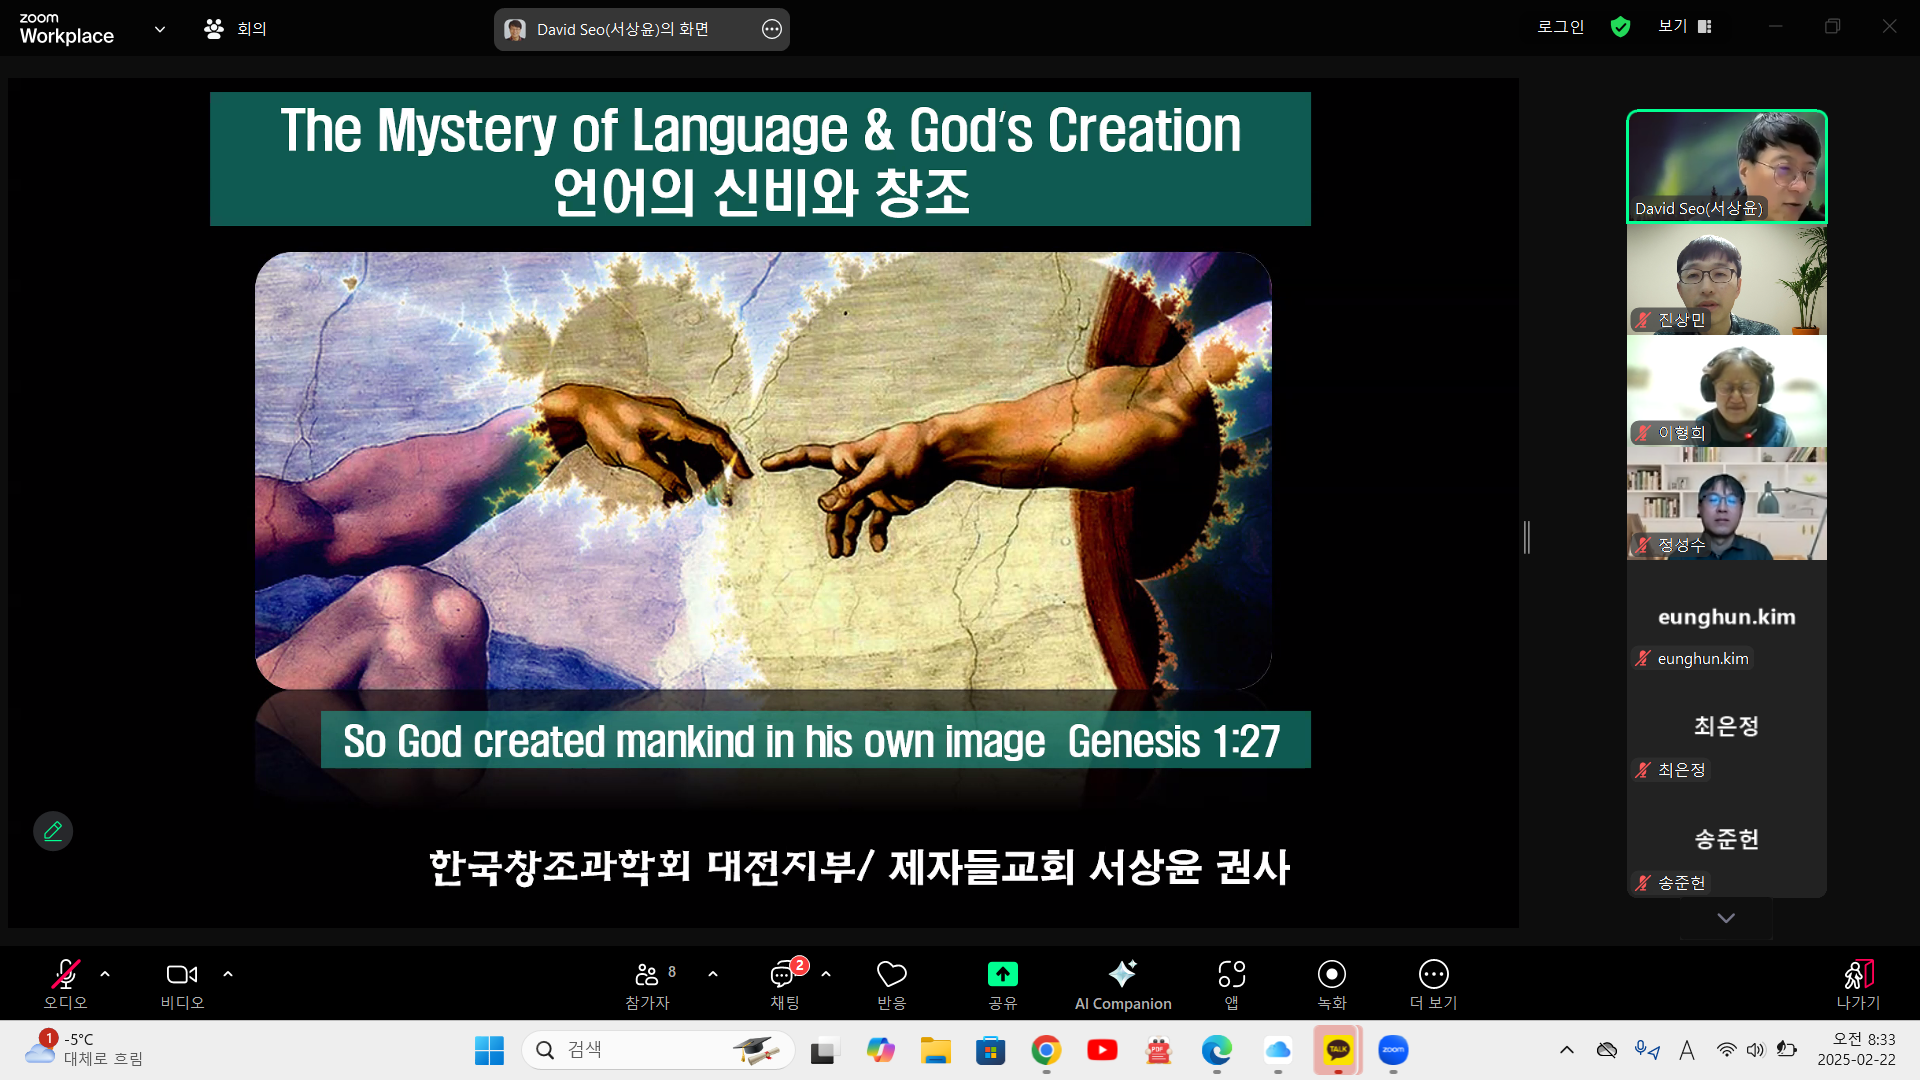Click volume speaker icon in tray
The image size is (1920, 1080).
(1755, 1050)
